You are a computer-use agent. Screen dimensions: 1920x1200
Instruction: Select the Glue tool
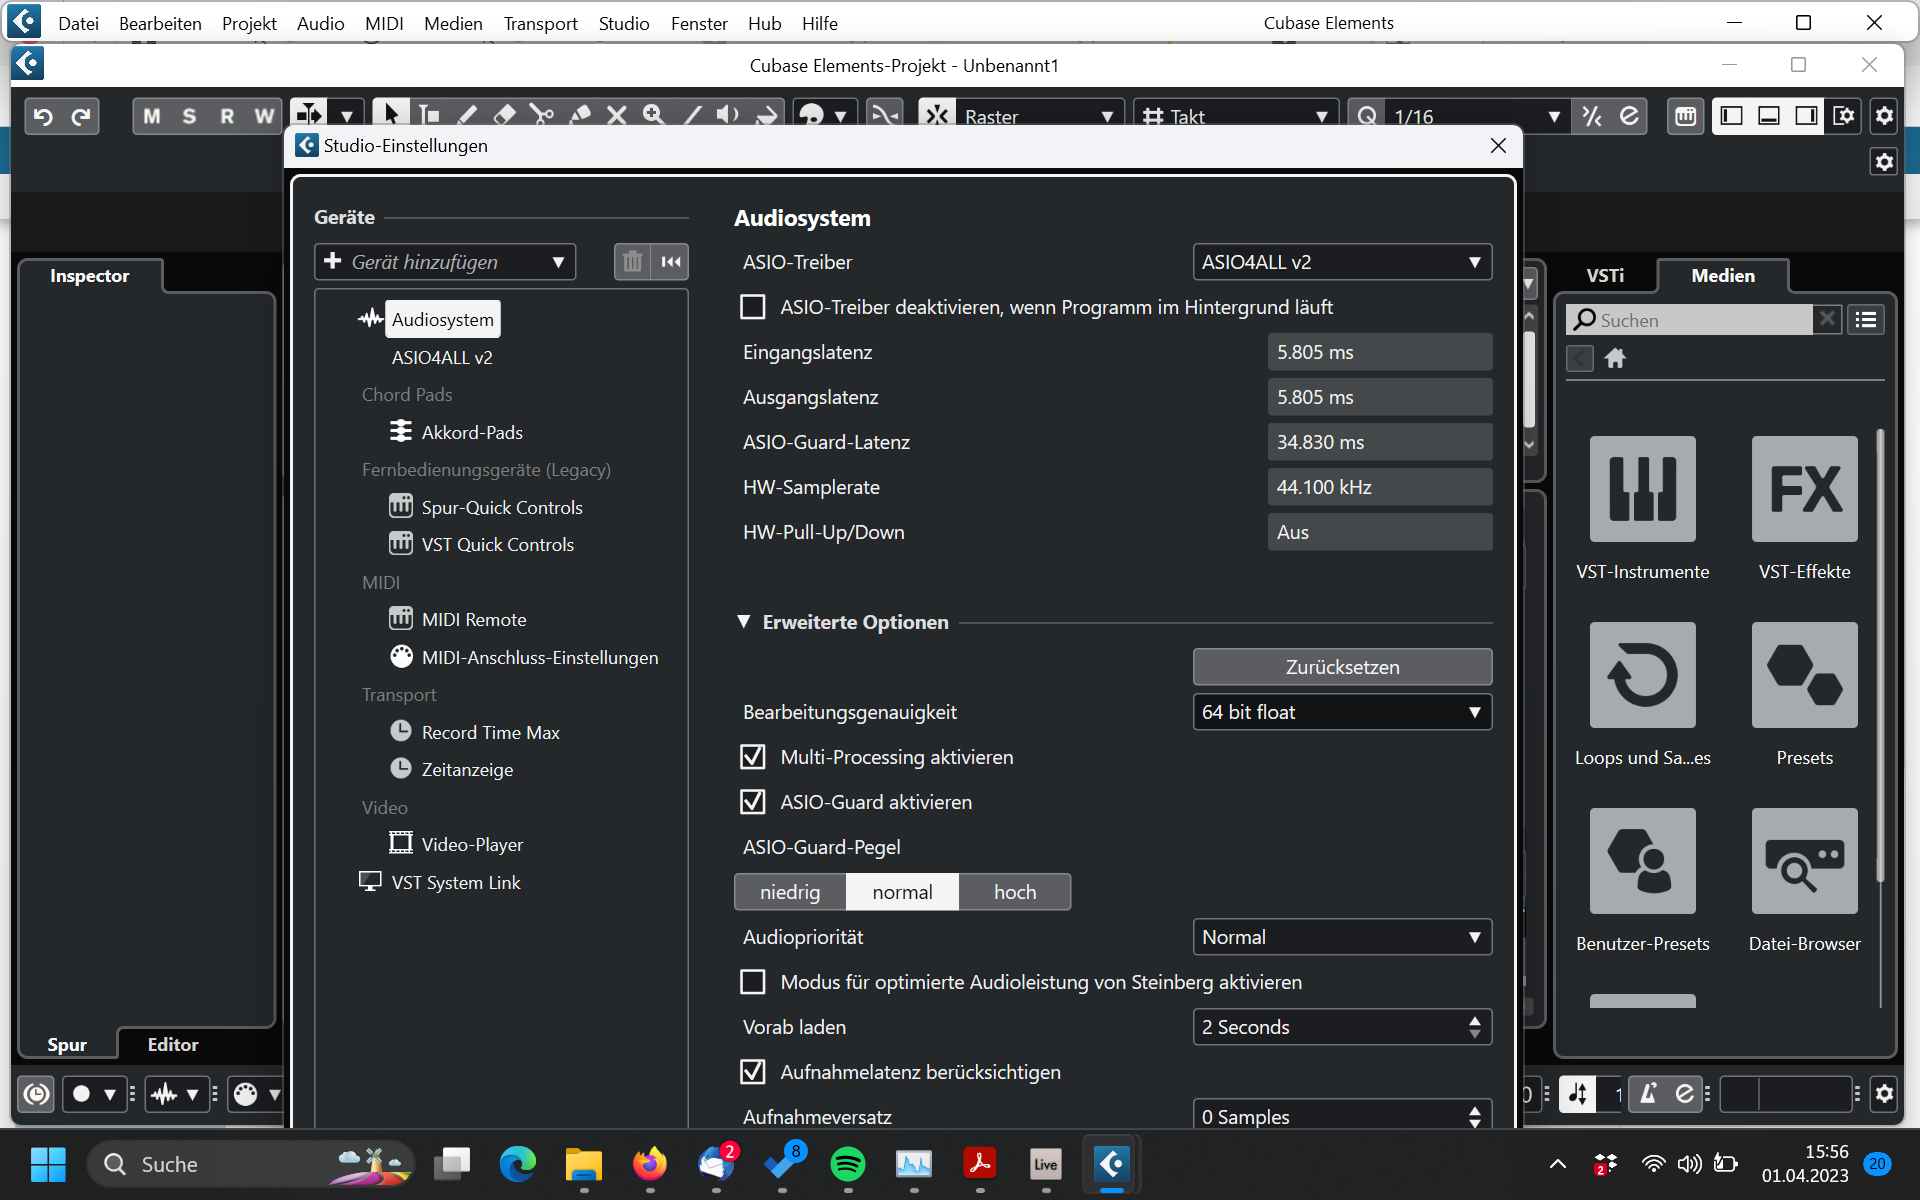tap(580, 116)
